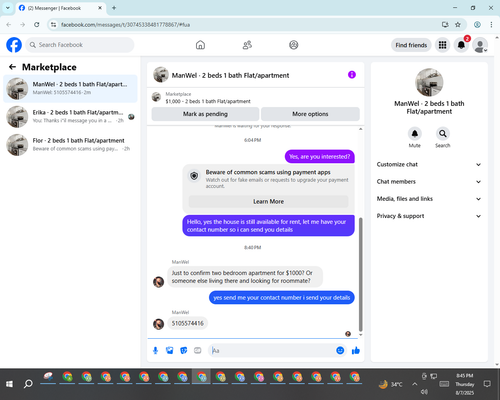
Task: Open Windows Start menu
Action: [9, 384]
